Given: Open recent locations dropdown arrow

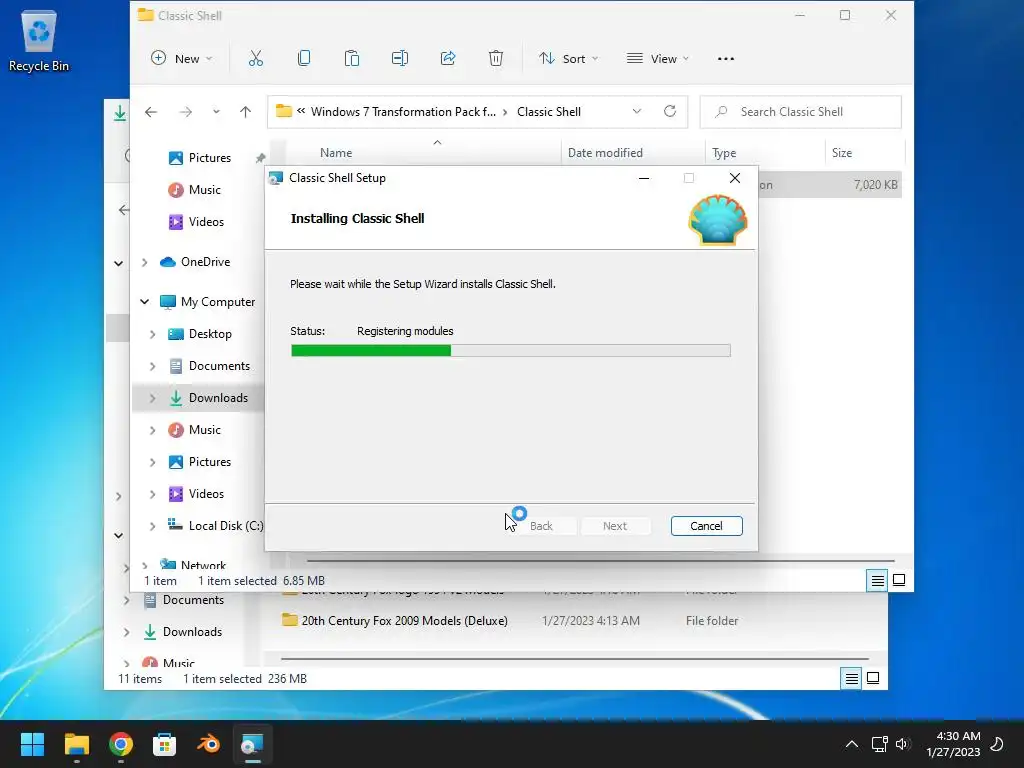Looking at the screenshot, I should [x=216, y=112].
